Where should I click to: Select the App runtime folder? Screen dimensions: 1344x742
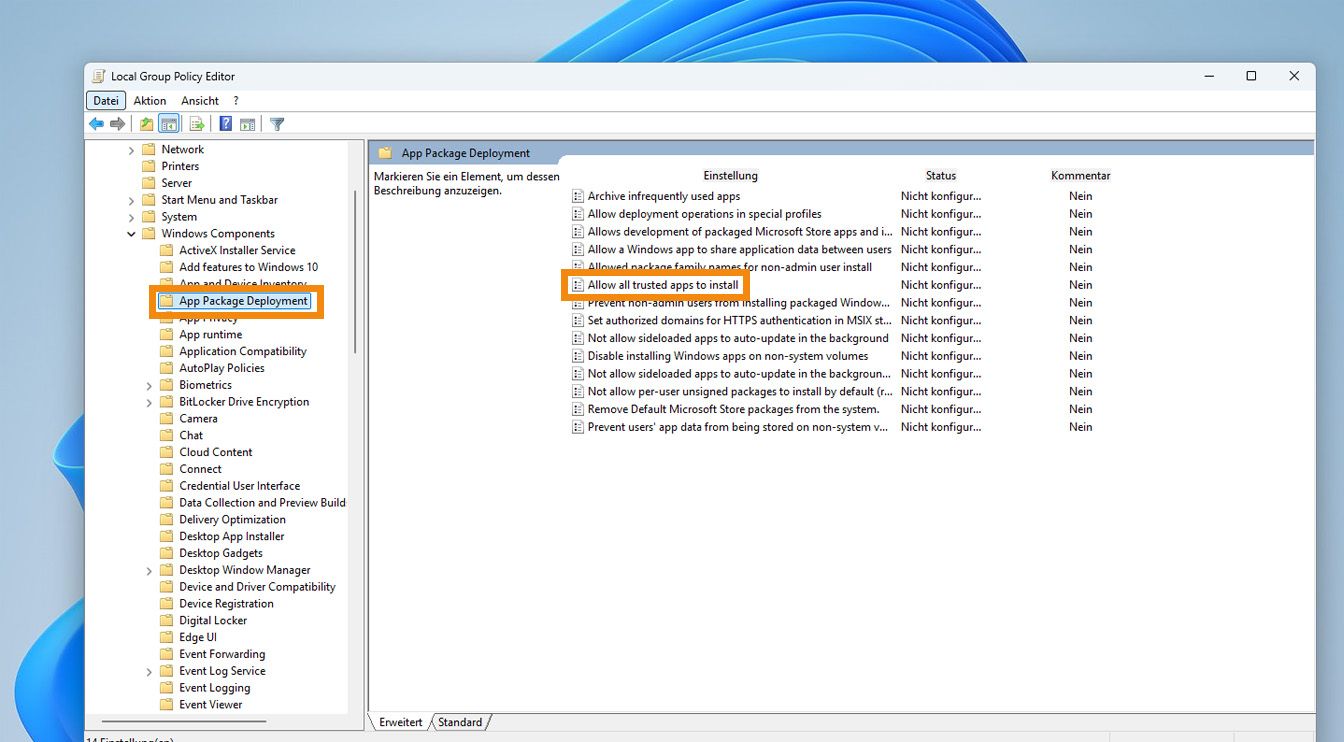click(211, 334)
